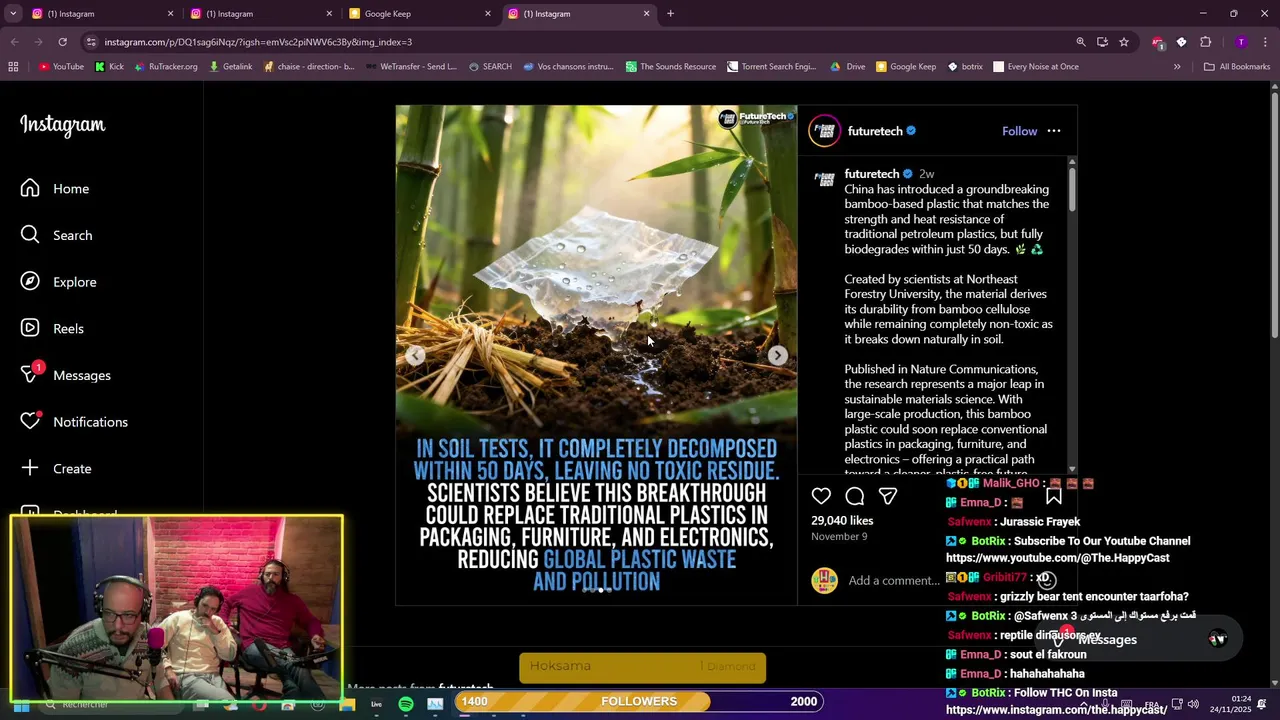1280x720 pixels.
Task: Open the Chrome Extensions puzzle icon
Action: click(1205, 42)
